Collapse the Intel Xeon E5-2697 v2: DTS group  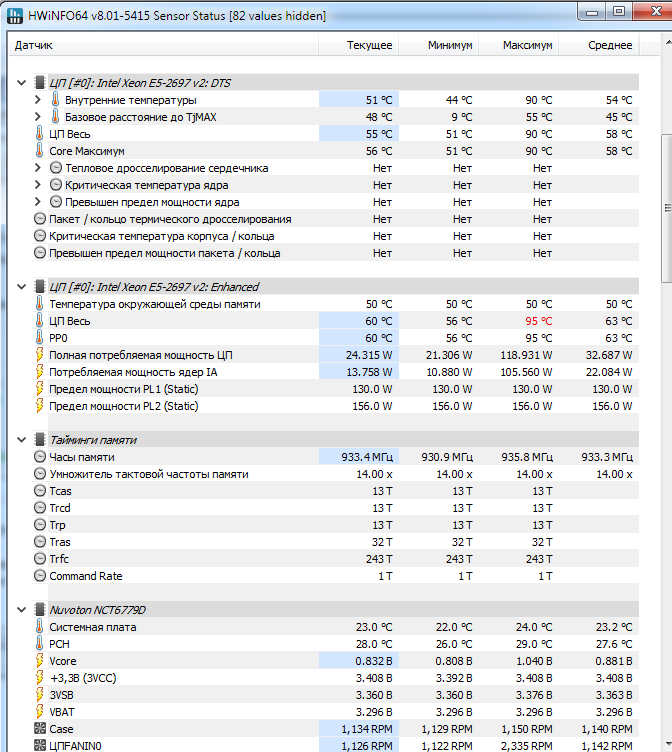(x=21, y=83)
